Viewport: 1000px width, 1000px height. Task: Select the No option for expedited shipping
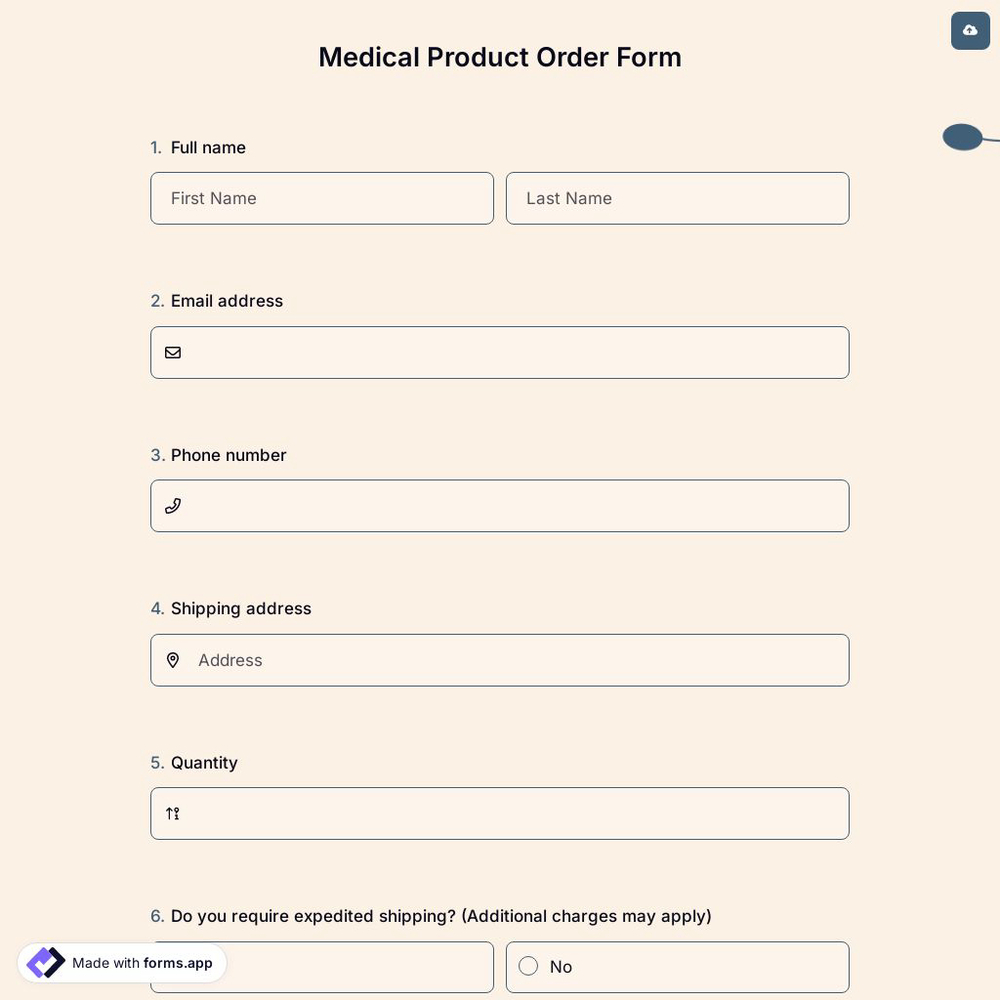pyautogui.click(x=677, y=966)
